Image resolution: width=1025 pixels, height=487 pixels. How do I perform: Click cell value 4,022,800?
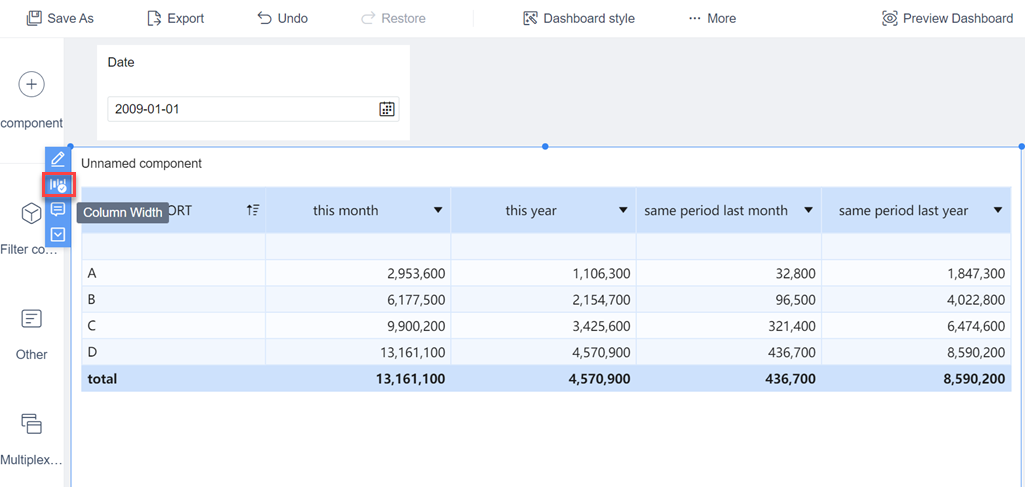tap(976, 300)
